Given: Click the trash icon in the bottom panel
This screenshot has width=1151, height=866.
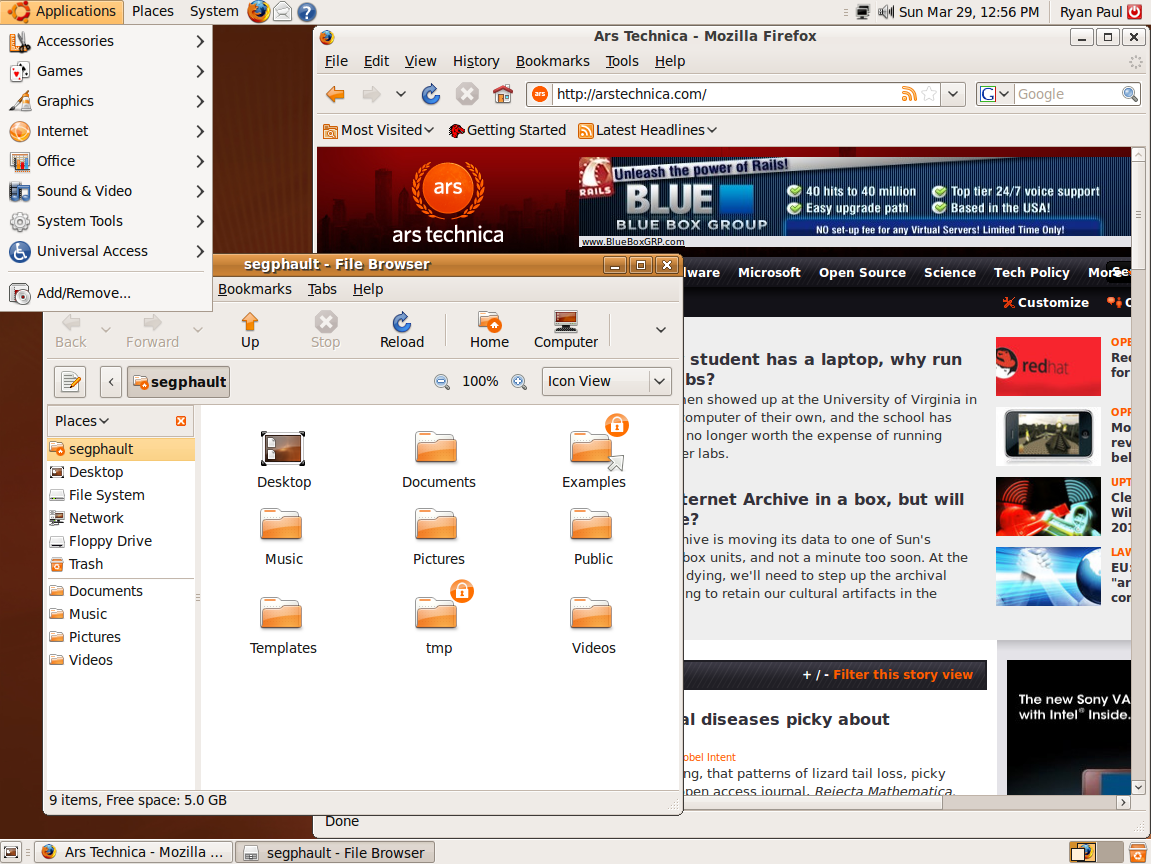Looking at the screenshot, I should 1137,853.
